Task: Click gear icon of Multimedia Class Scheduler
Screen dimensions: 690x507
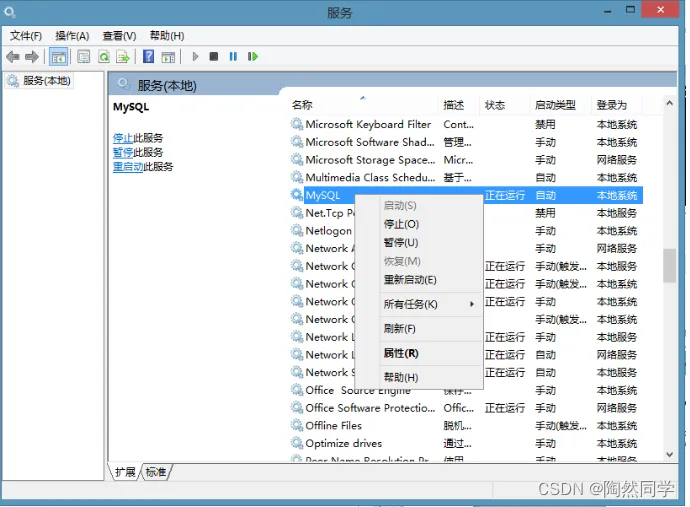Action: pyautogui.click(x=297, y=177)
